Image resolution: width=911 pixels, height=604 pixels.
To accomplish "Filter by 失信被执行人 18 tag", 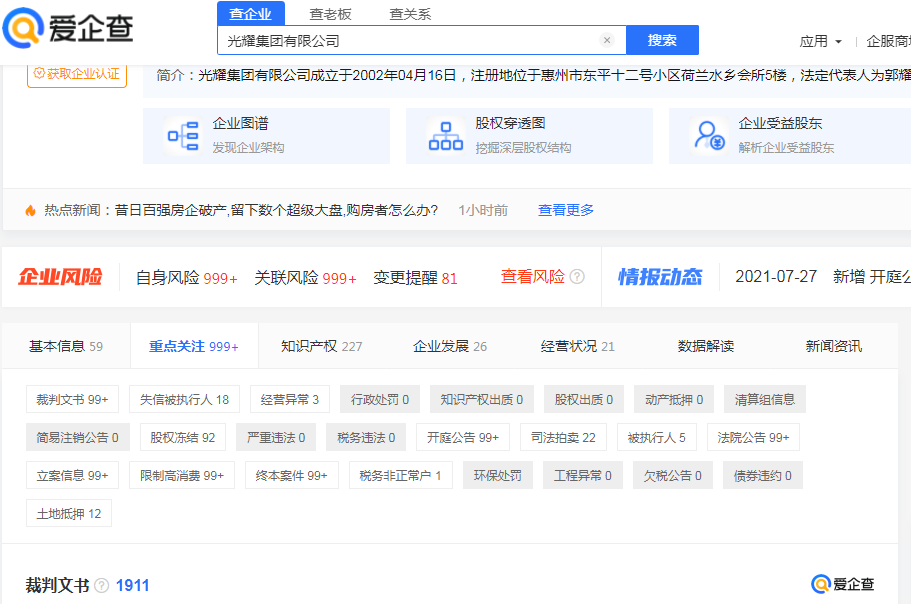I will tap(184, 399).
